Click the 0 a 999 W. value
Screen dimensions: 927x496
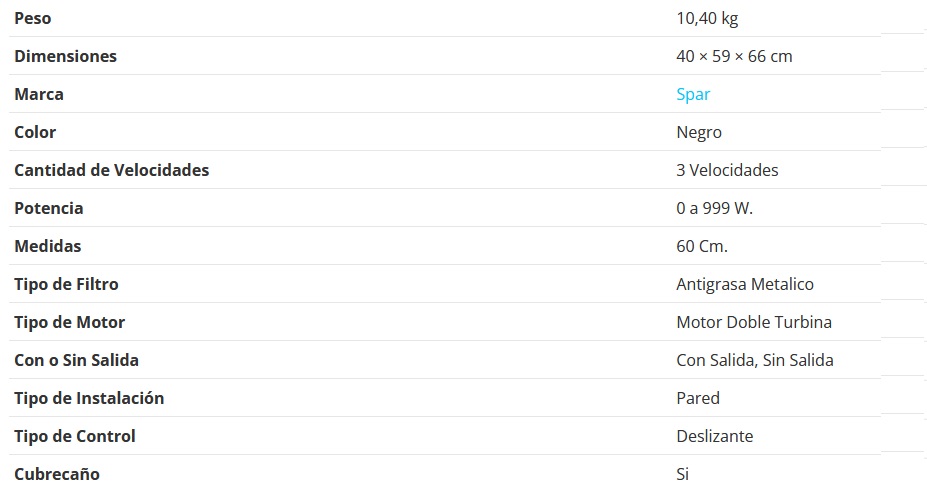pyautogui.click(x=714, y=208)
